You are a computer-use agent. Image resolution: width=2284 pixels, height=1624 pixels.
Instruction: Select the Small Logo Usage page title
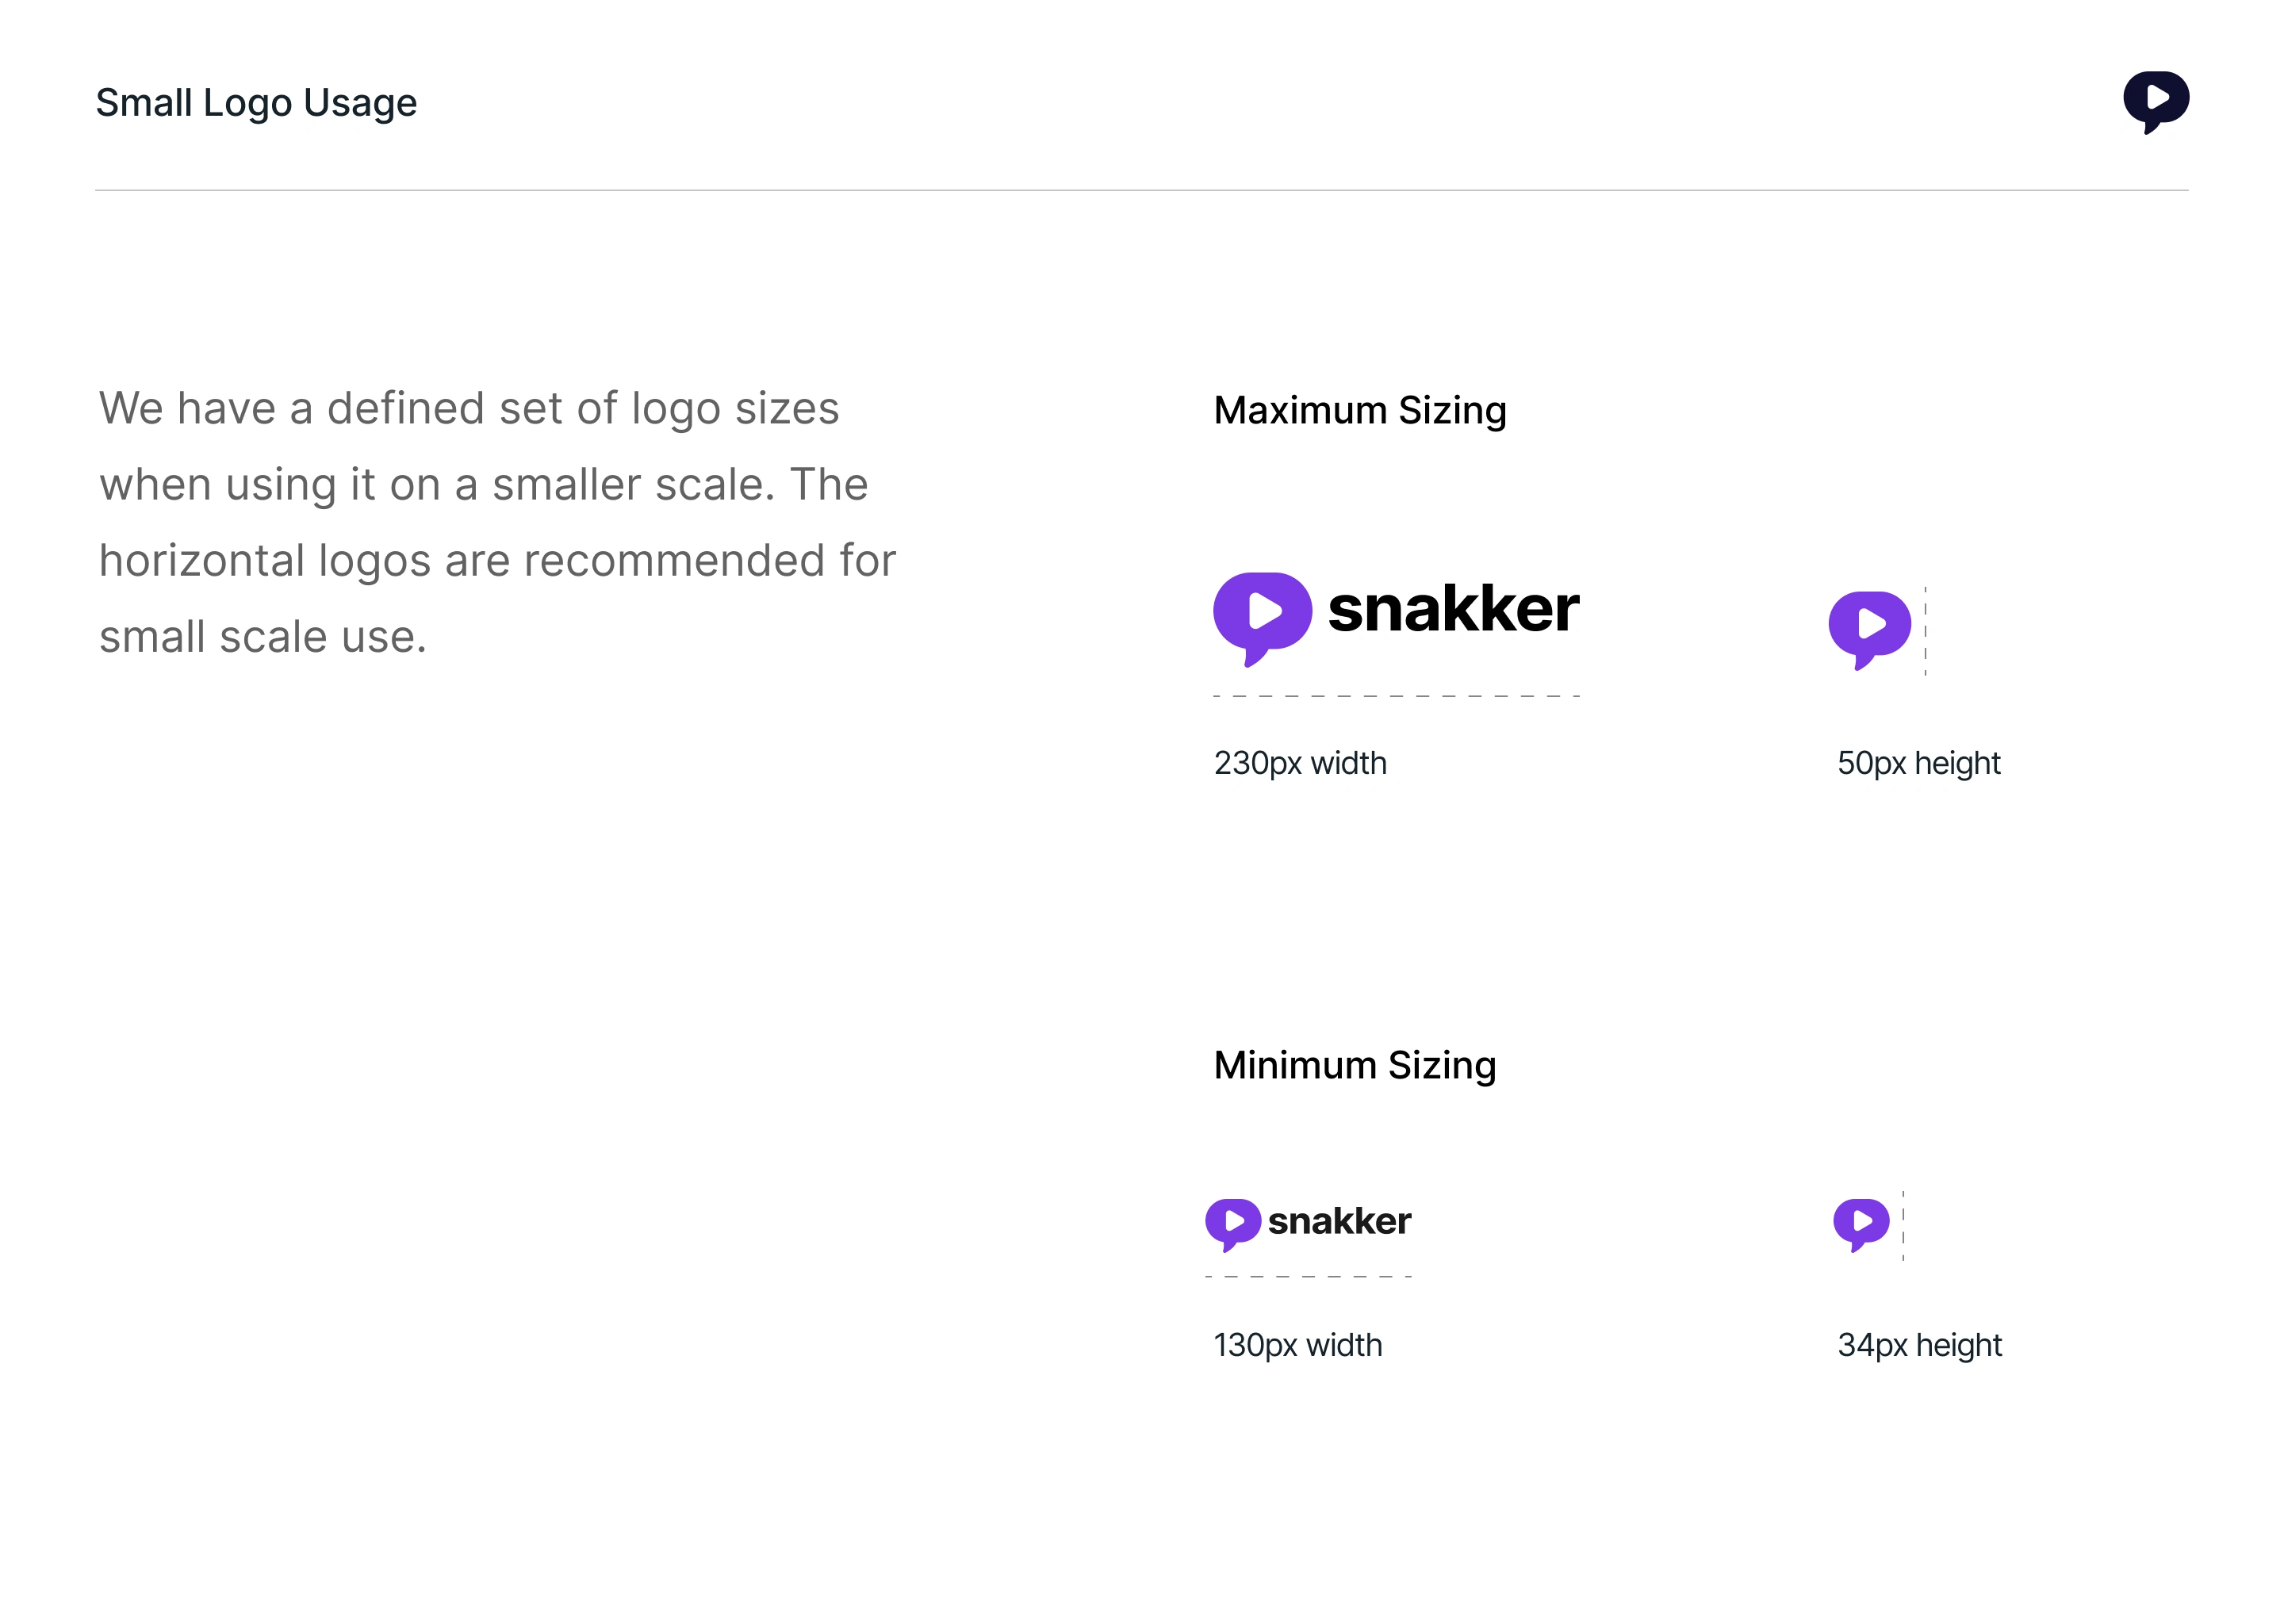click(x=256, y=102)
